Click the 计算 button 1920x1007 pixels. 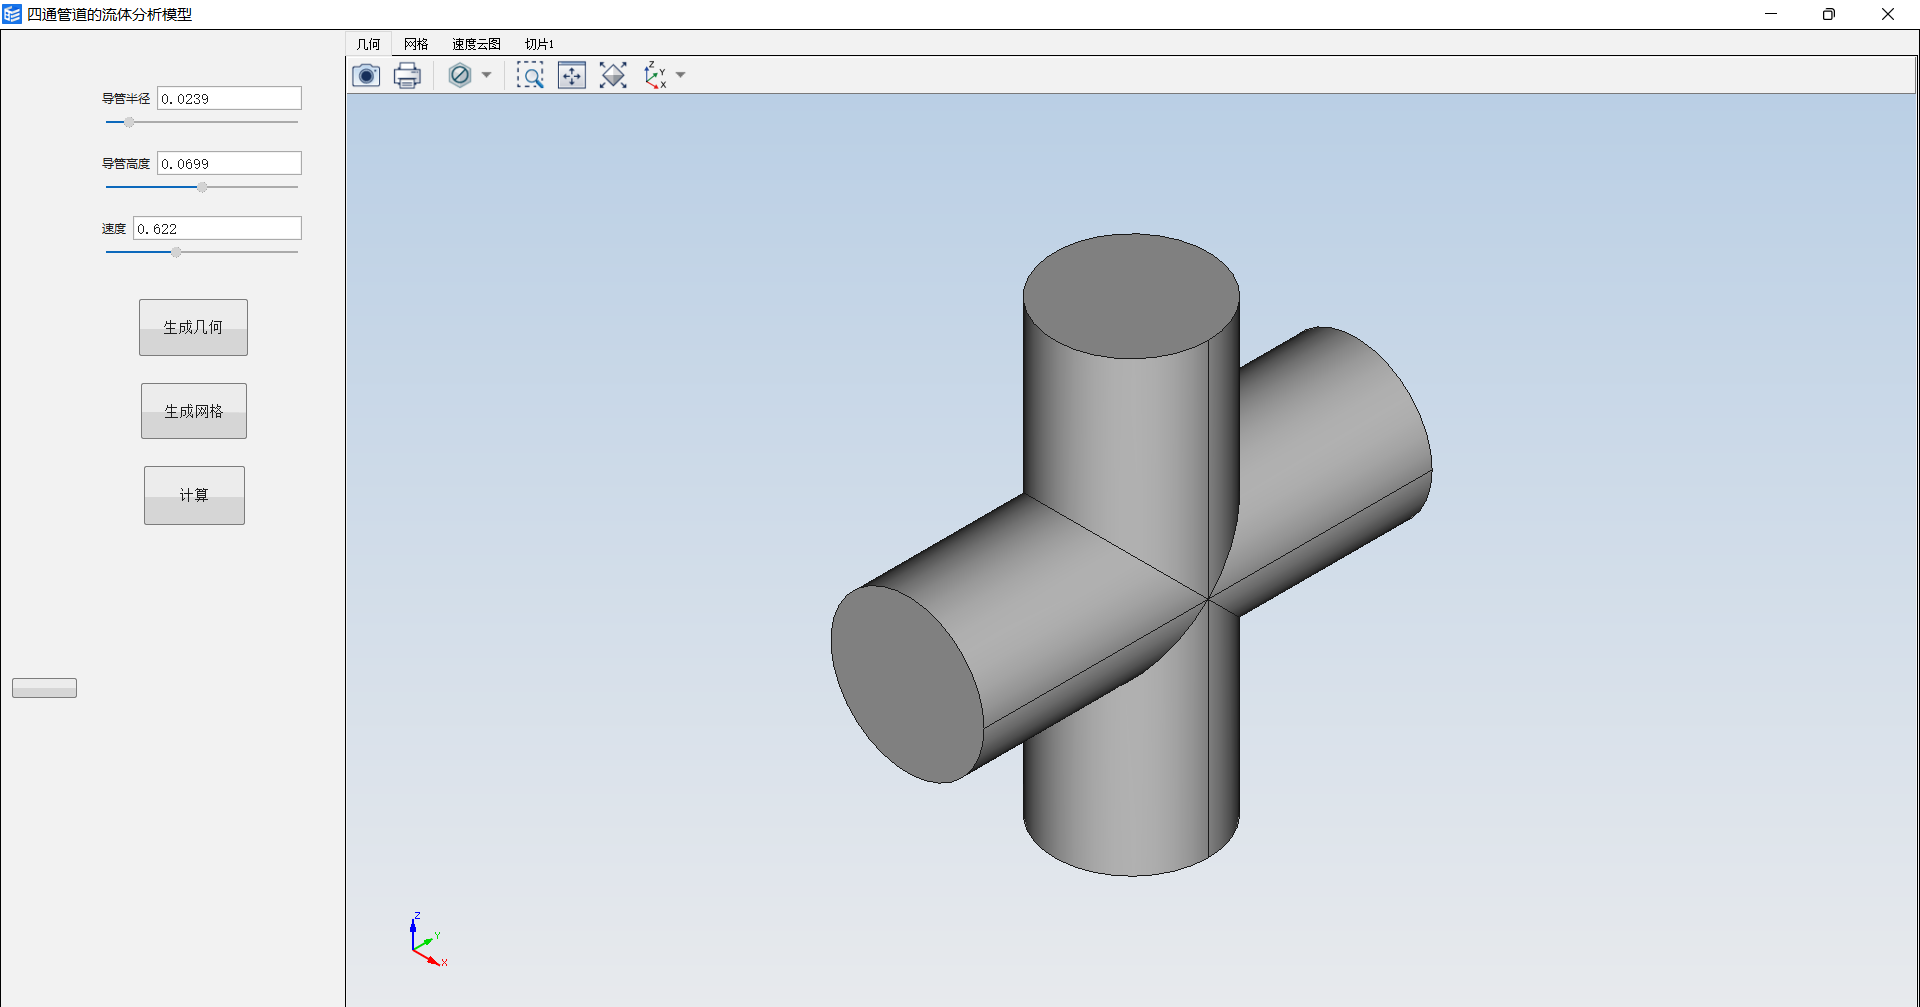[194, 495]
